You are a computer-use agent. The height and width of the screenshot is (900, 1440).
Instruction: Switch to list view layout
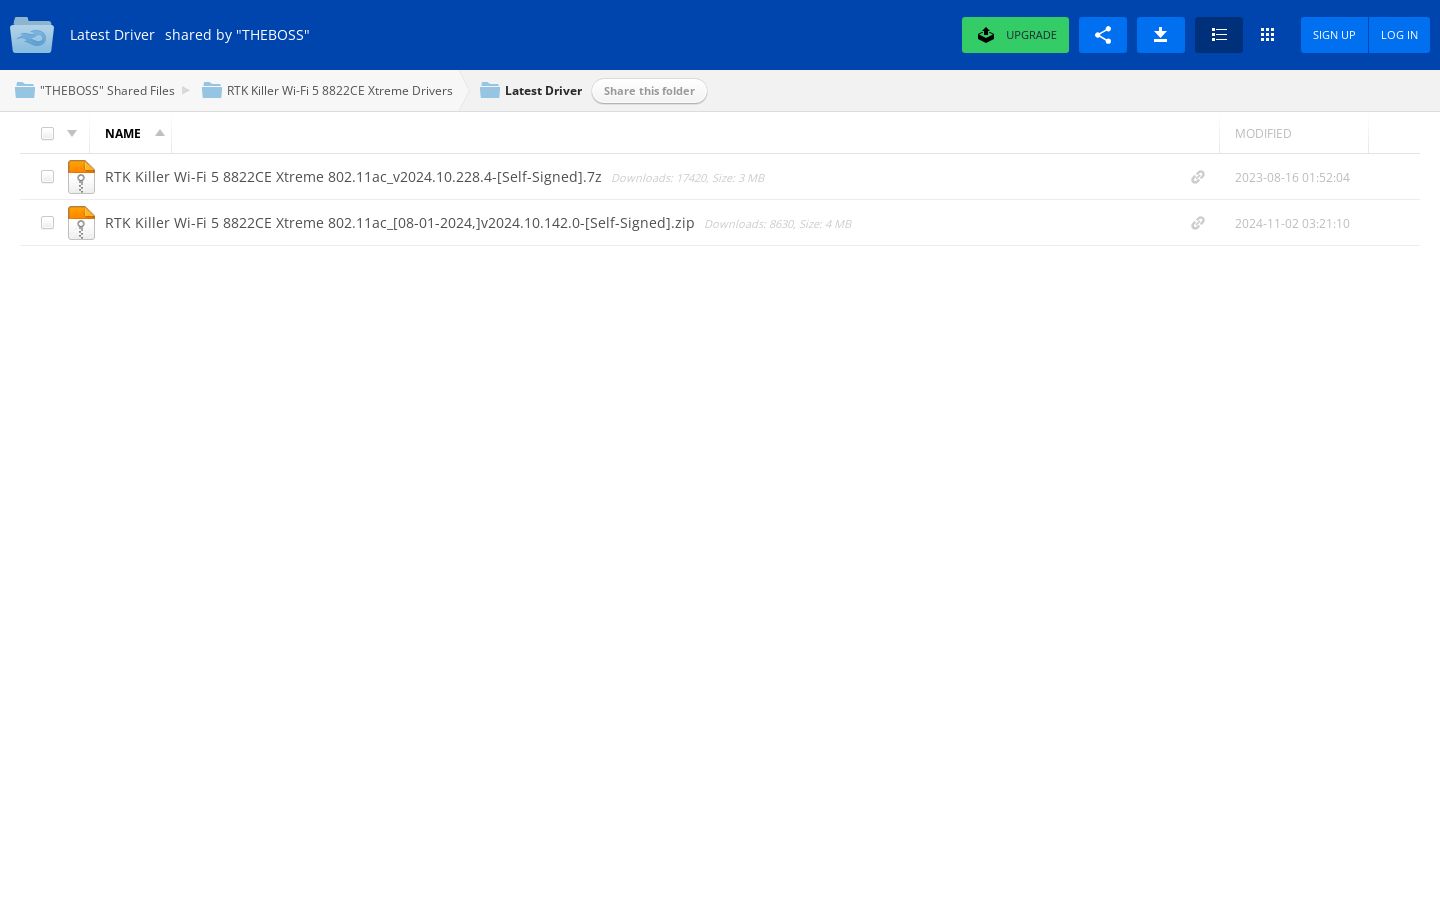(1219, 35)
